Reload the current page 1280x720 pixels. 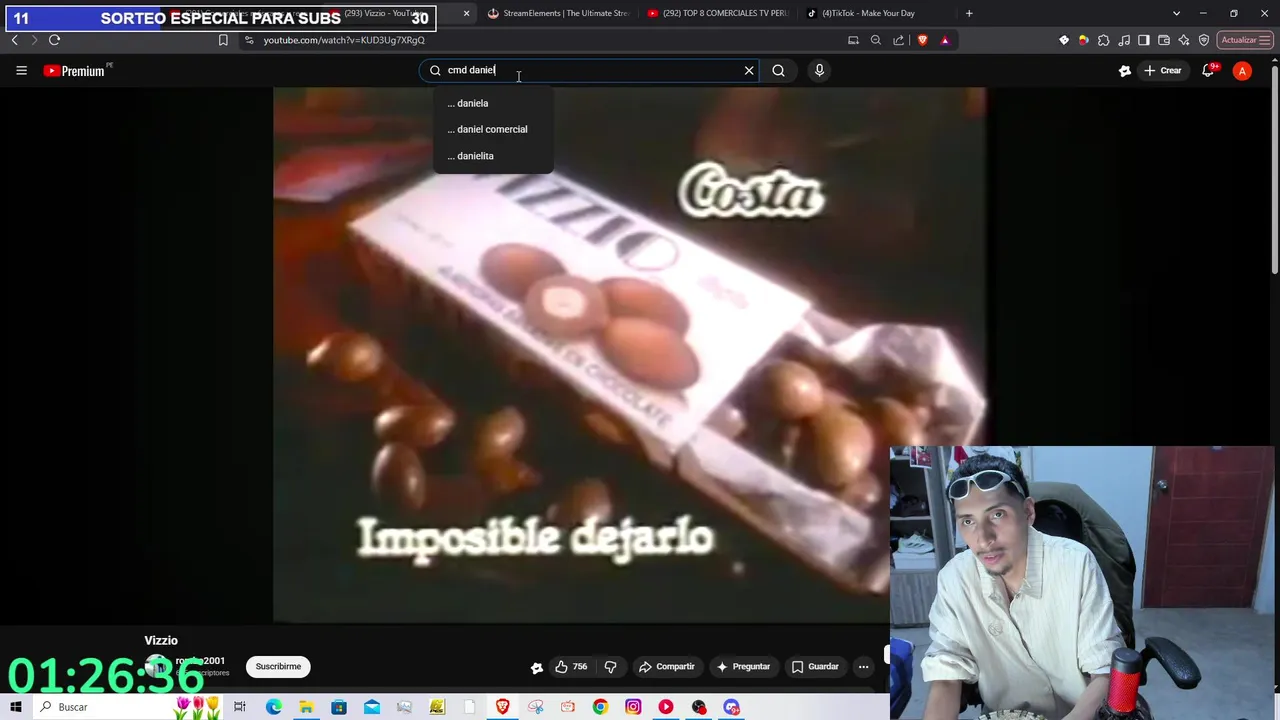click(x=54, y=40)
